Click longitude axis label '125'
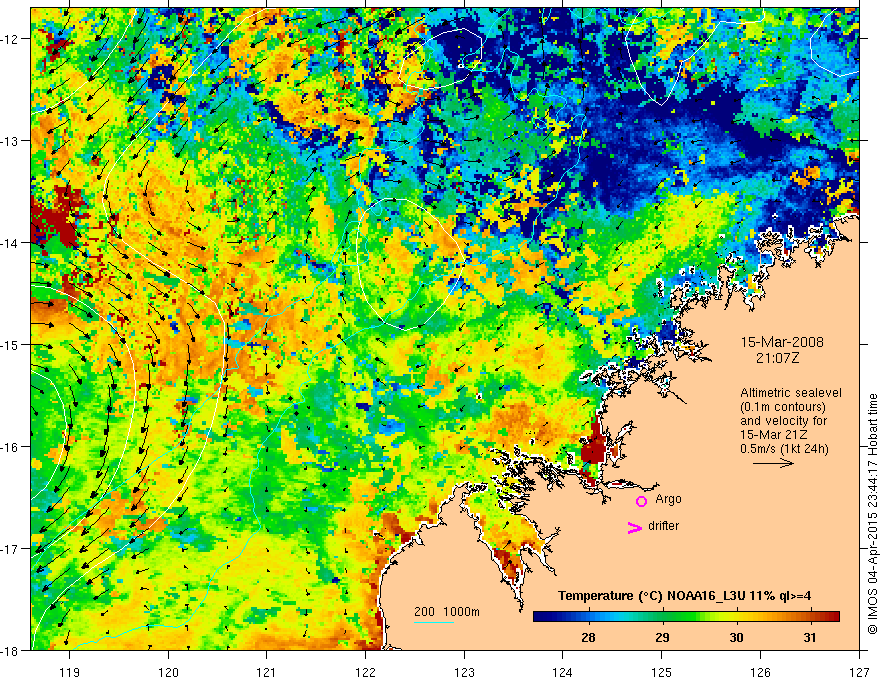 (662, 672)
